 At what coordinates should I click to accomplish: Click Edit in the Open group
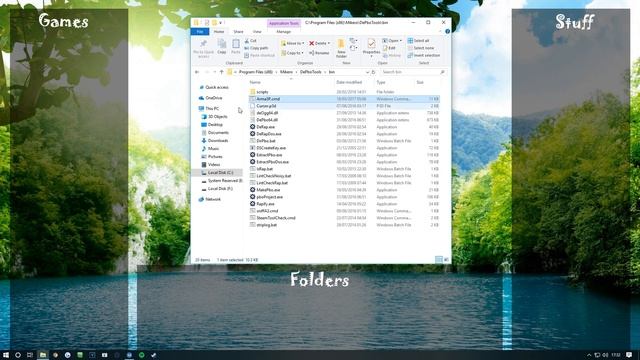(389, 48)
